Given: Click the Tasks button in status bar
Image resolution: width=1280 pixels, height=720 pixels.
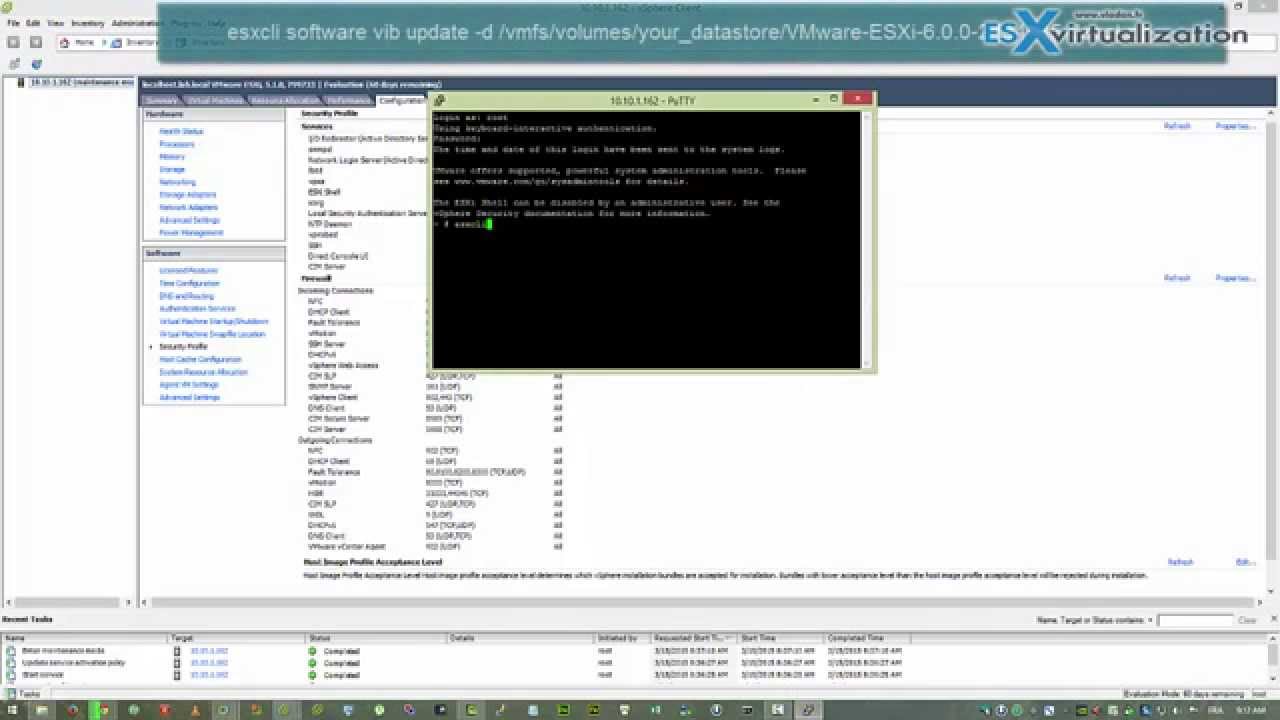Looking at the screenshot, I should 25,694.
